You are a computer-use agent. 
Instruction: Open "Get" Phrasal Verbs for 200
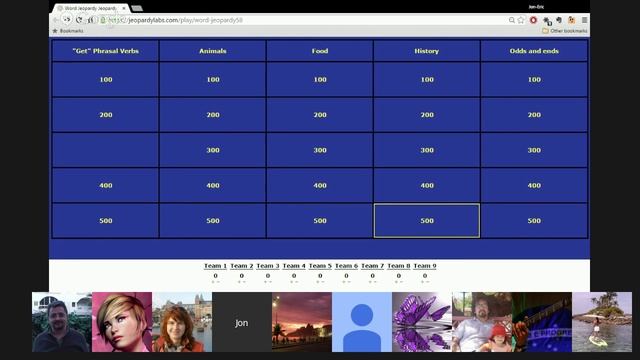click(105, 115)
